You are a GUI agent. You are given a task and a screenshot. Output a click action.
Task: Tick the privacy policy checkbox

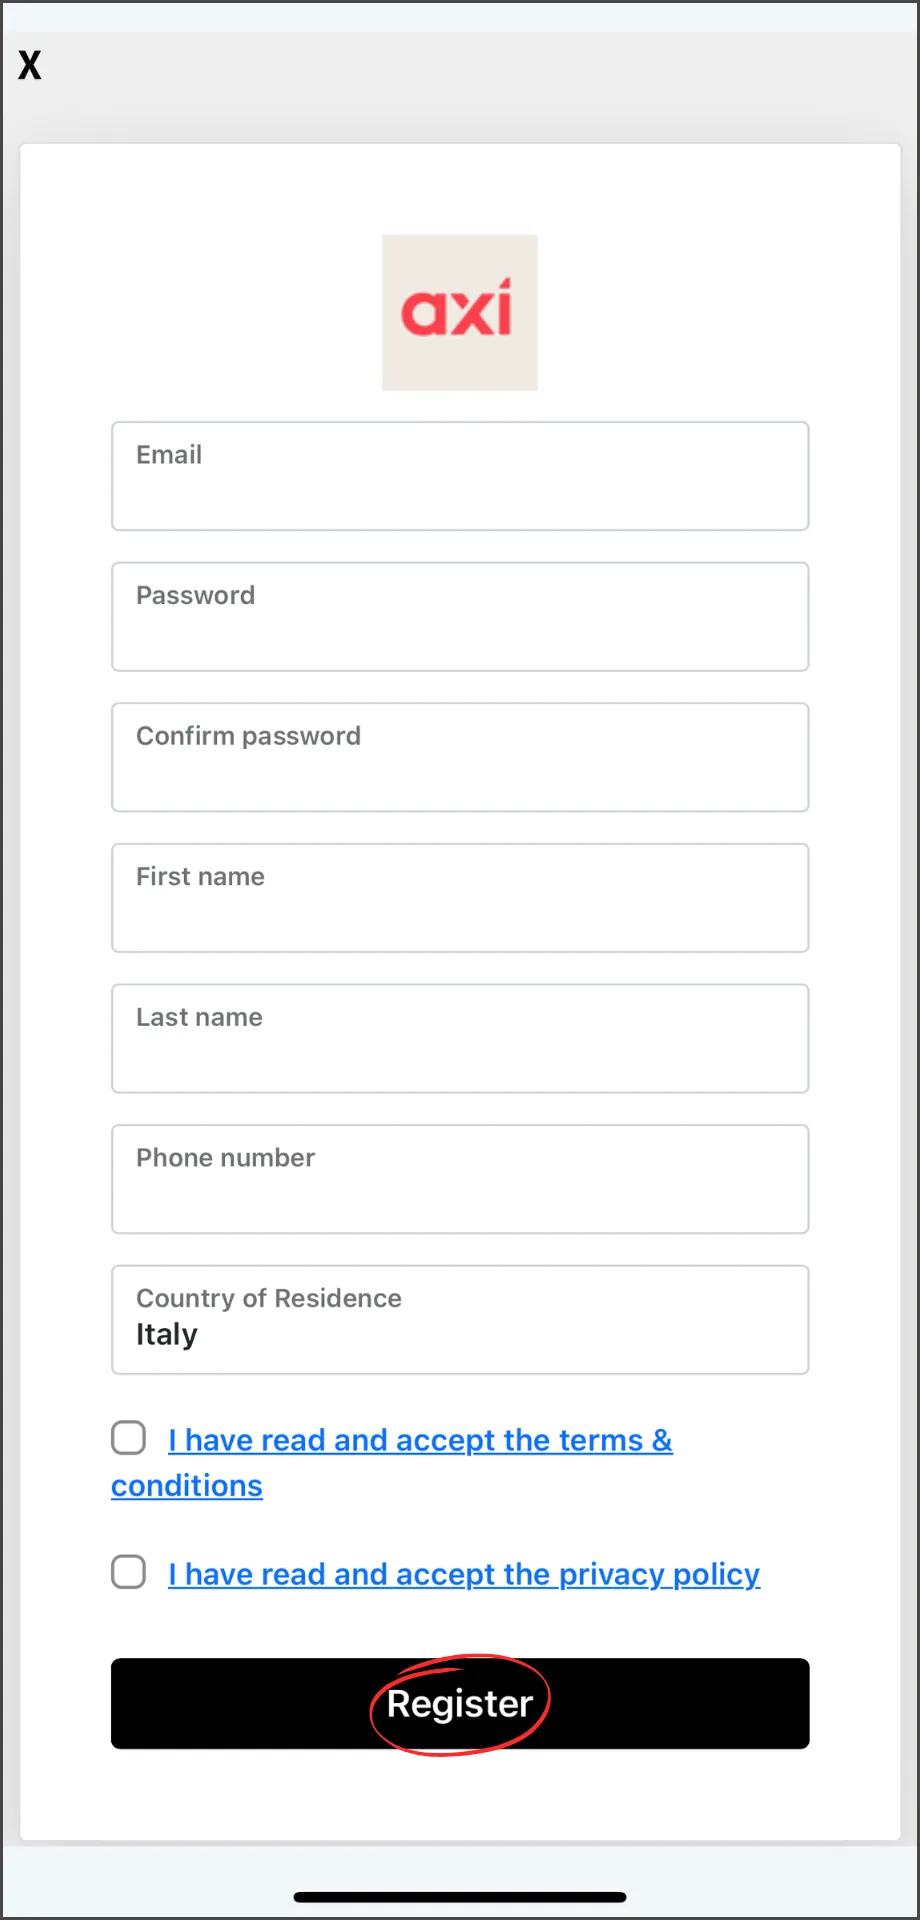click(128, 1572)
